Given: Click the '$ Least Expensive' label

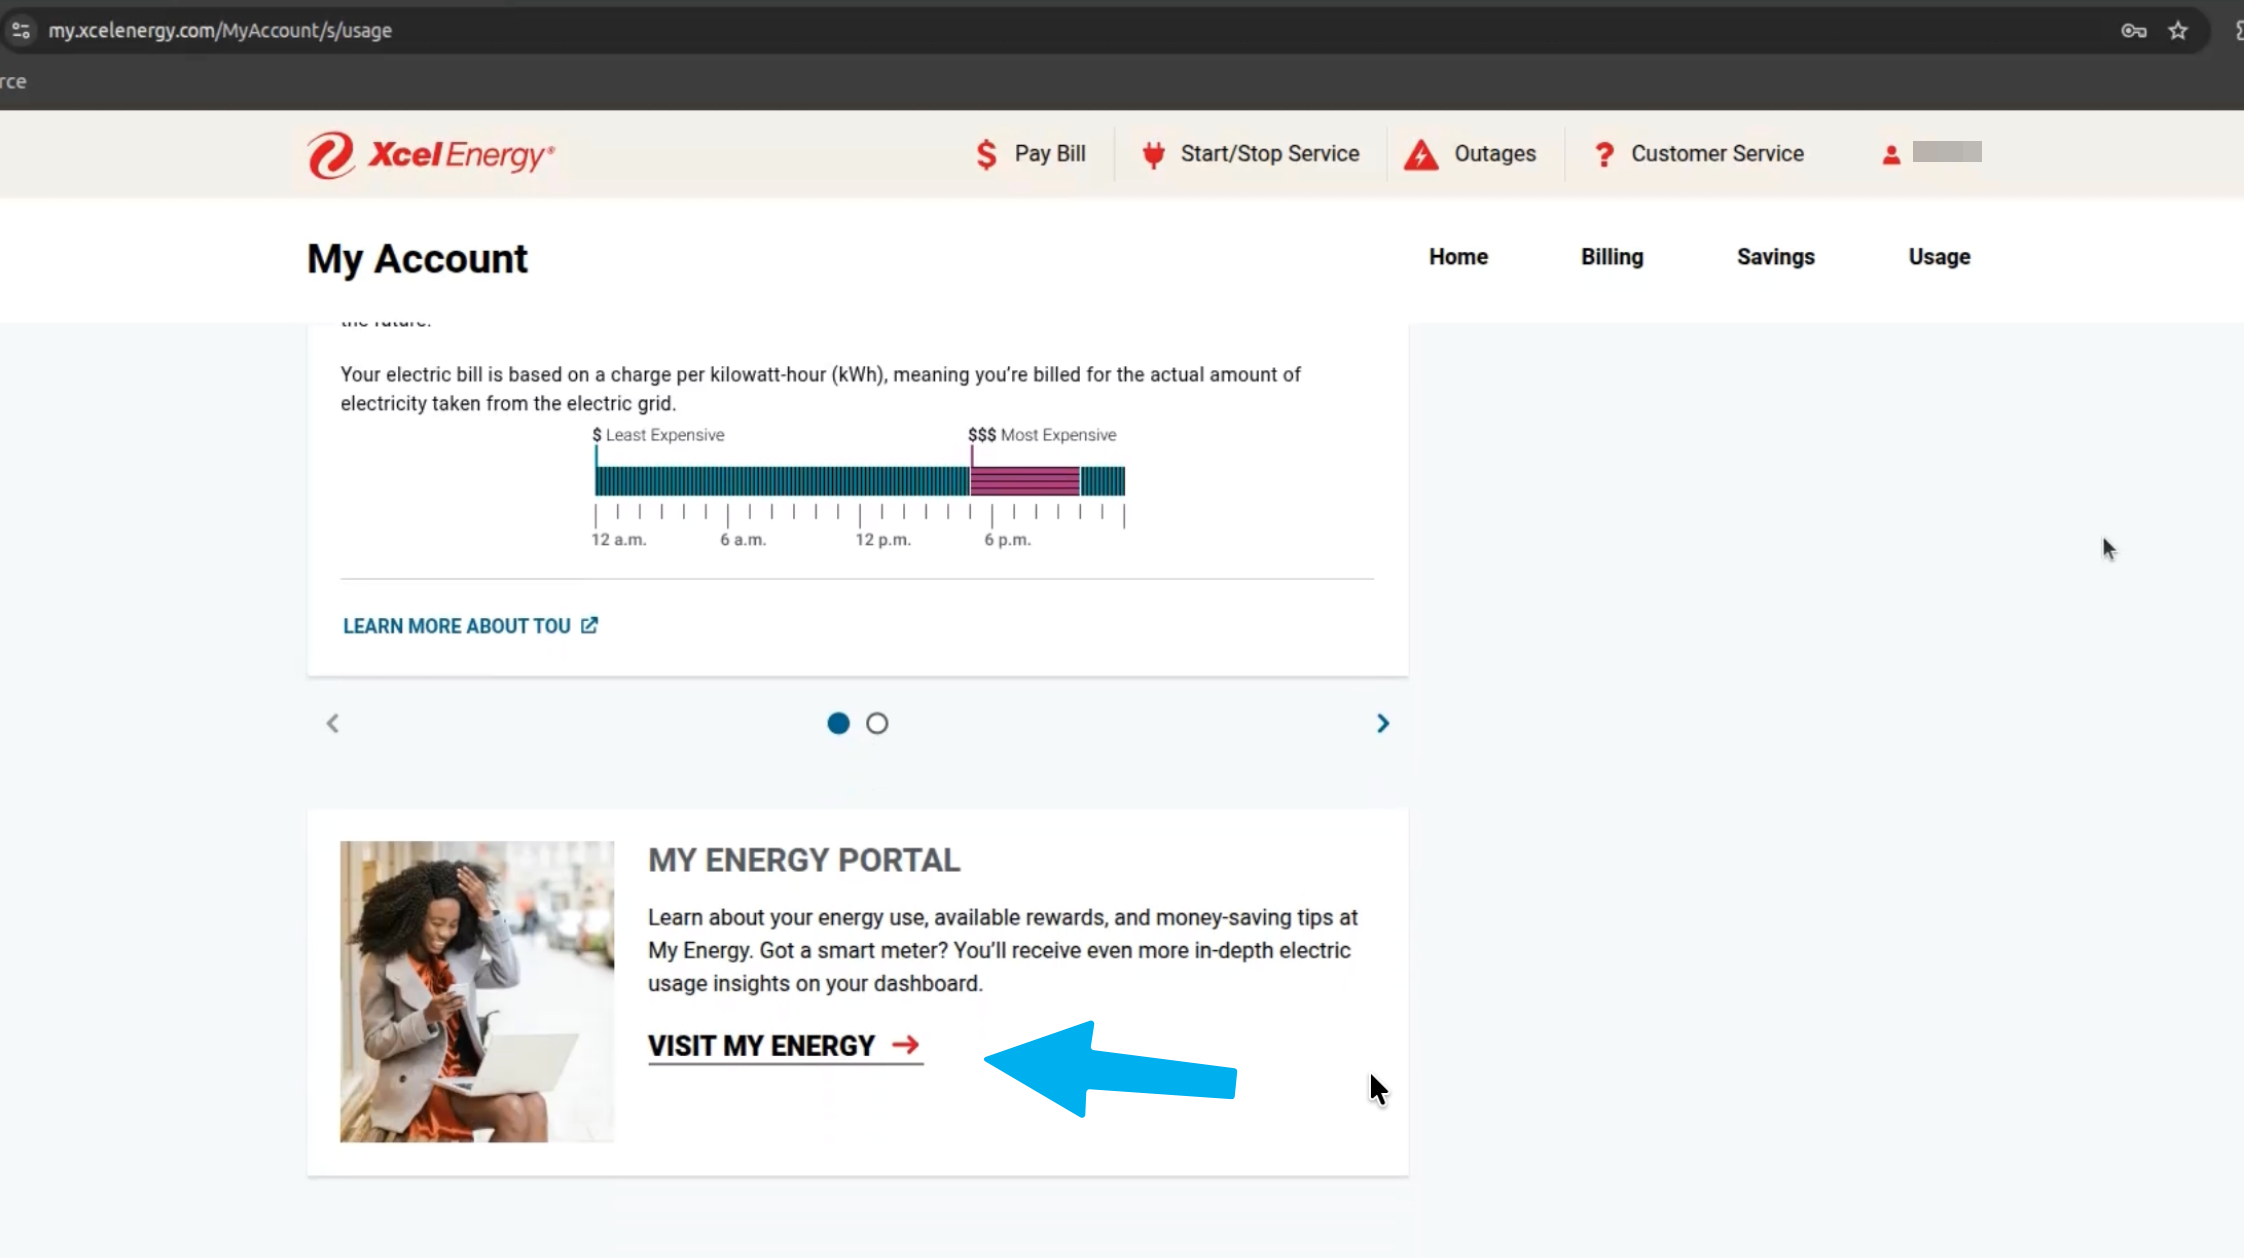Looking at the screenshot, I should click(x=658, y=435).
